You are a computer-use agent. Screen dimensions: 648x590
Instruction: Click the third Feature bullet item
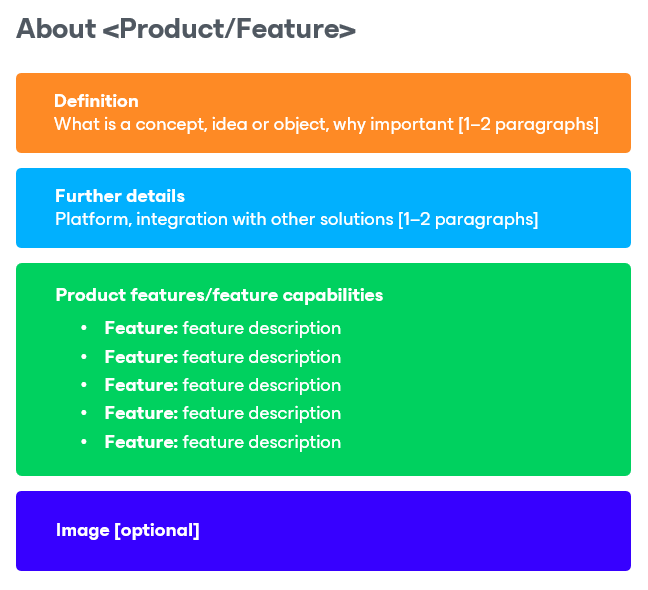pyautogui.click(x=223, y=385)
